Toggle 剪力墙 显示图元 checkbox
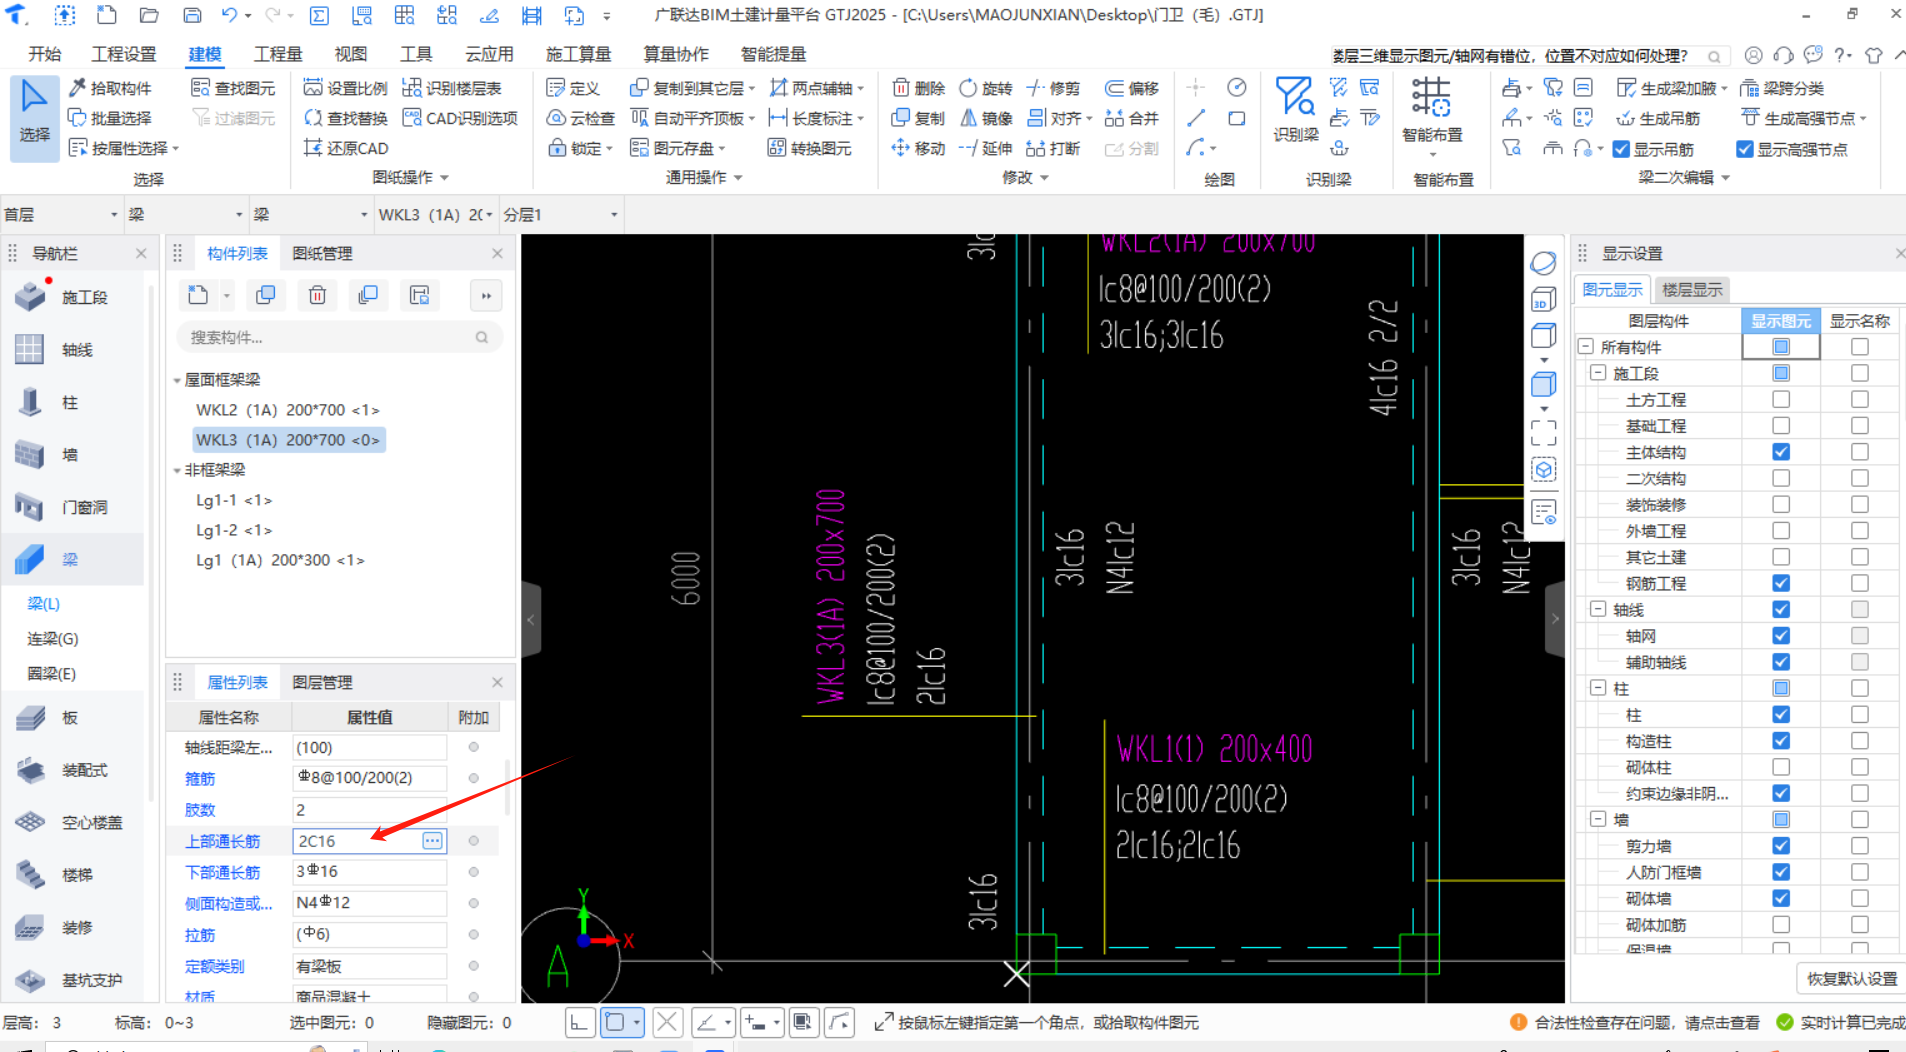 pyautogui.click(x=1781, y=846)
